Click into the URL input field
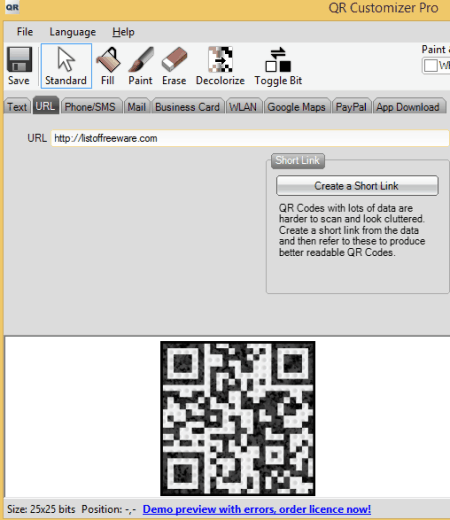Screen dimensions: 450x520 [250, 138]
